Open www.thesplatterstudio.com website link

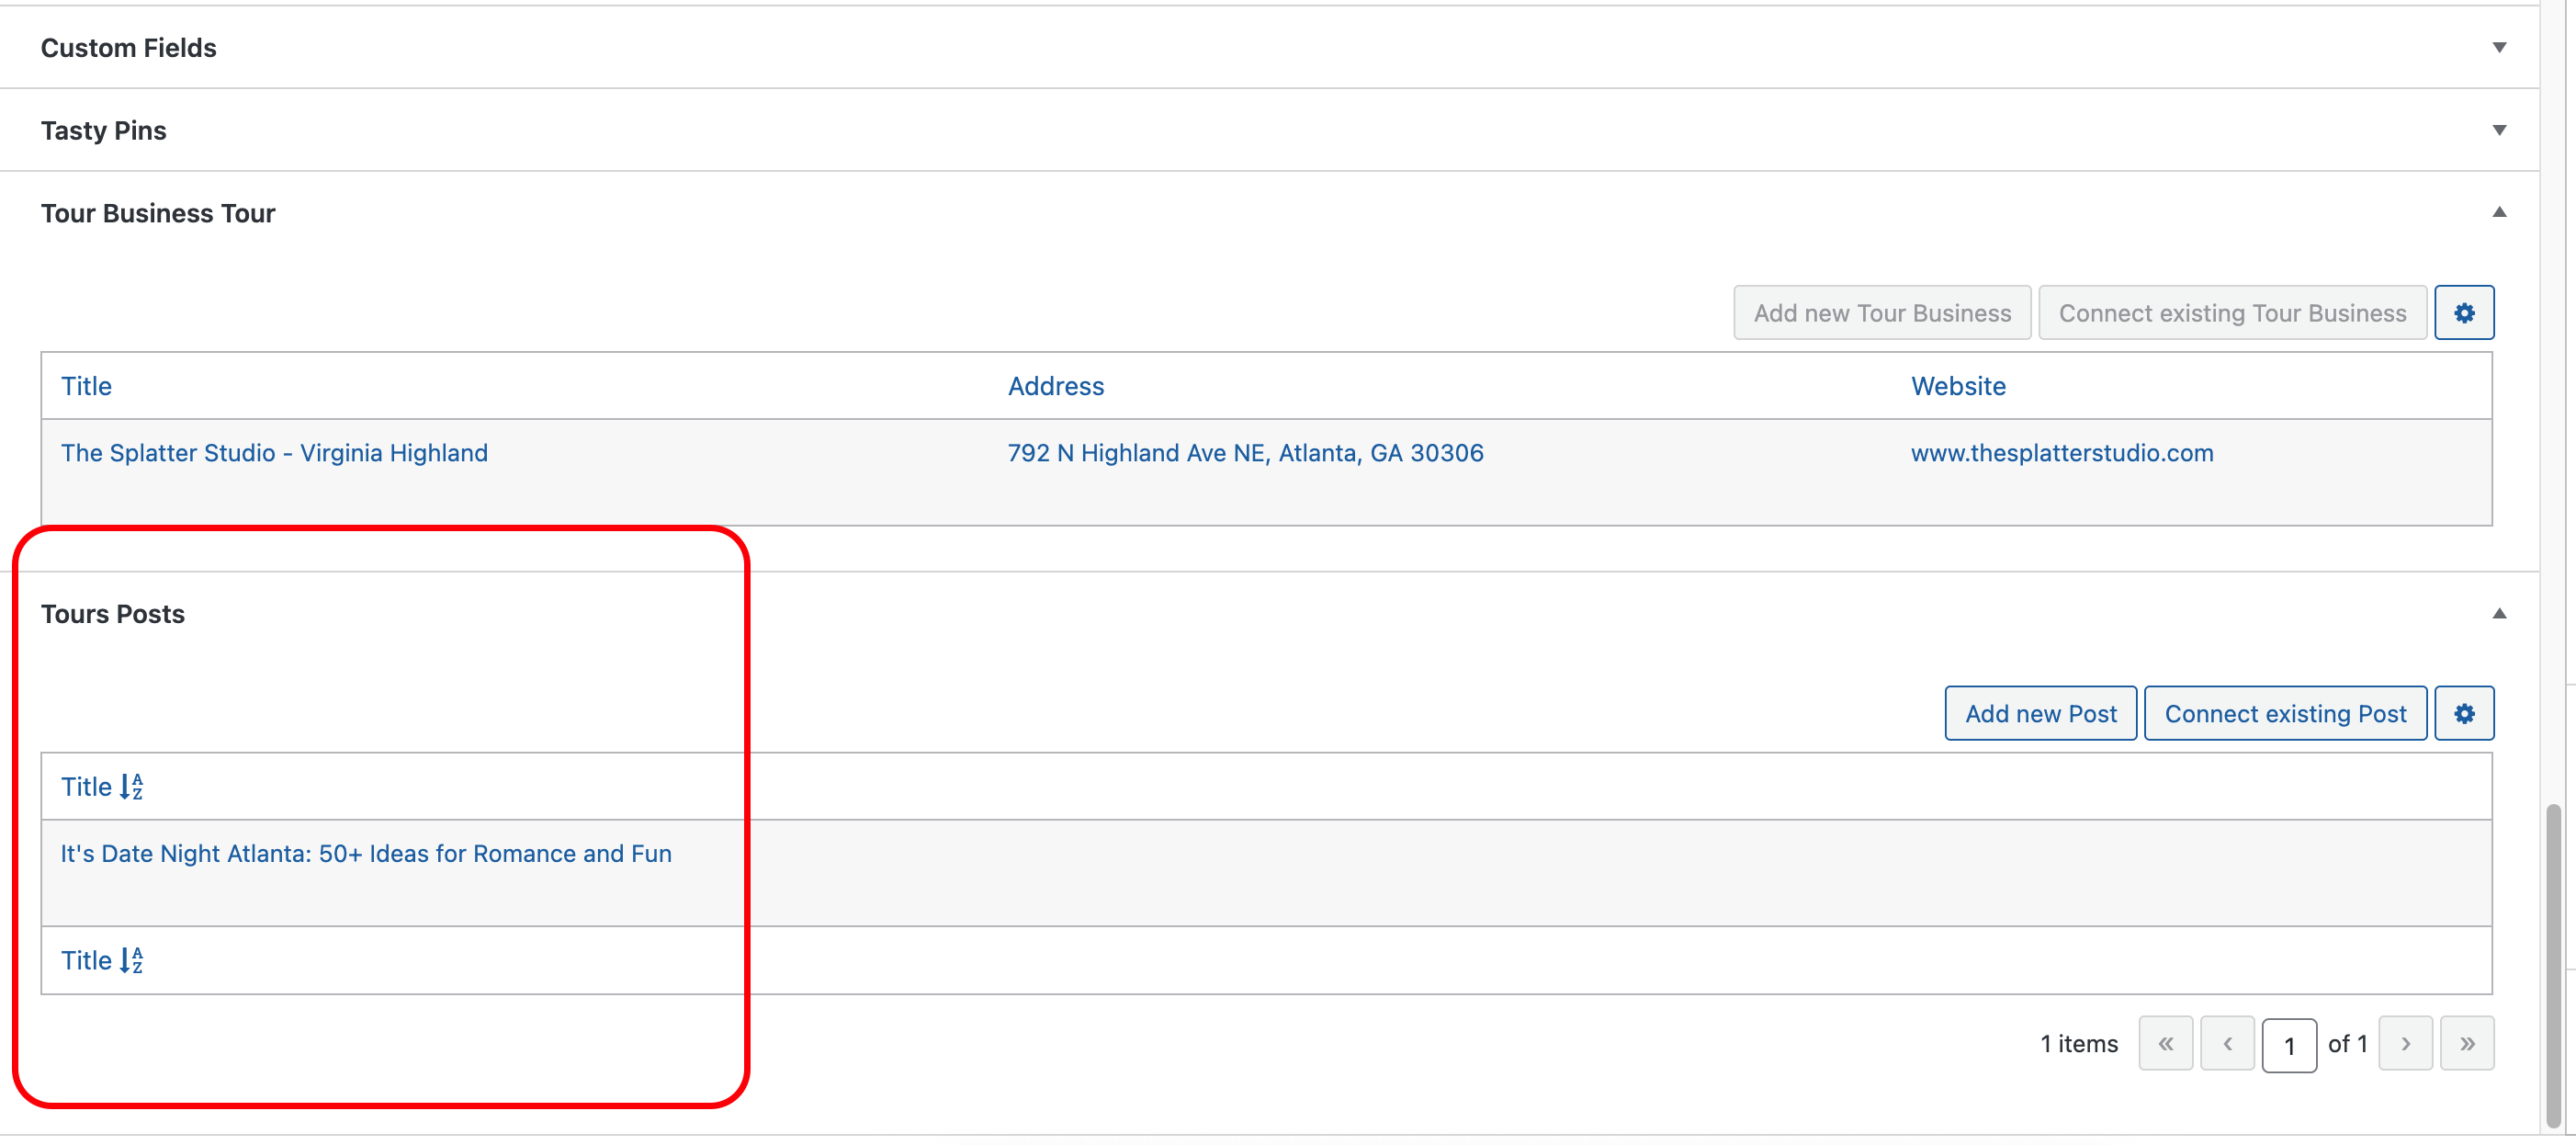[2062, 453]
